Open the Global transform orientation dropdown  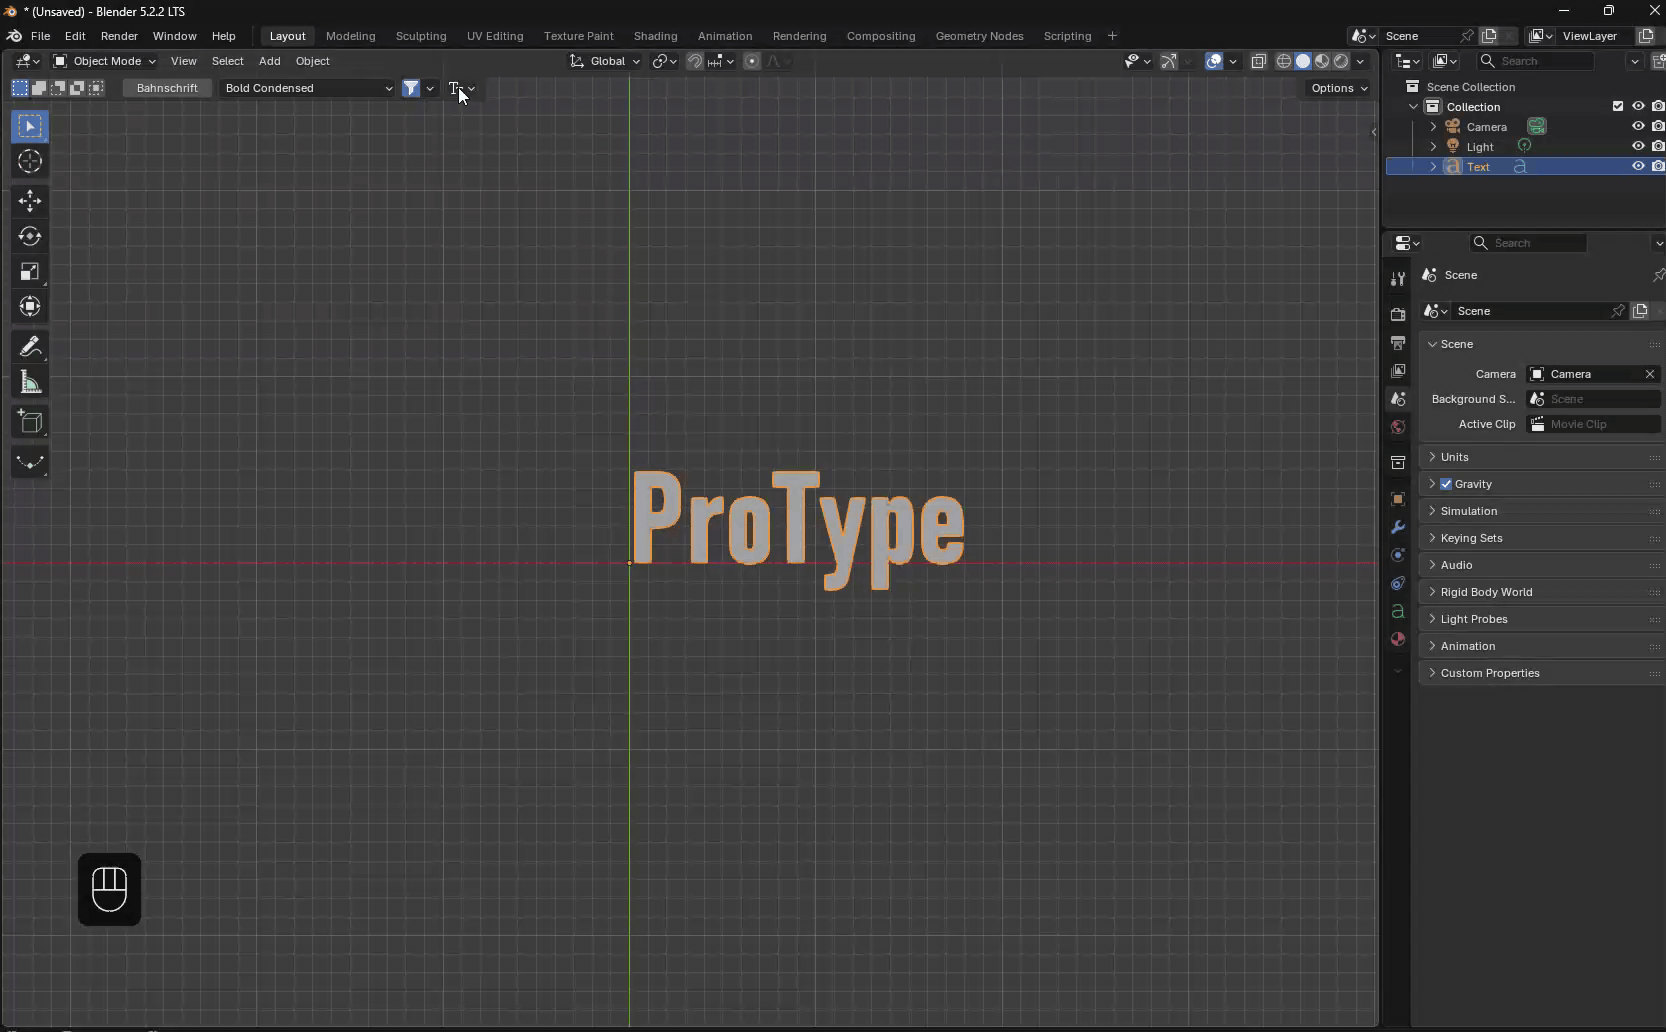point(605,61)
